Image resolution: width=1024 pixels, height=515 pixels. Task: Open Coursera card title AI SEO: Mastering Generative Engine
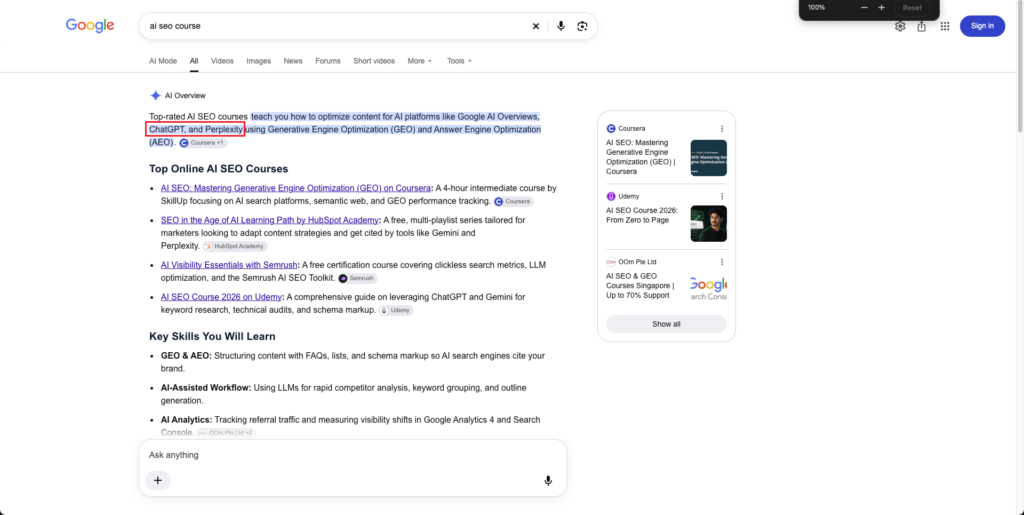tap(642, 157)
